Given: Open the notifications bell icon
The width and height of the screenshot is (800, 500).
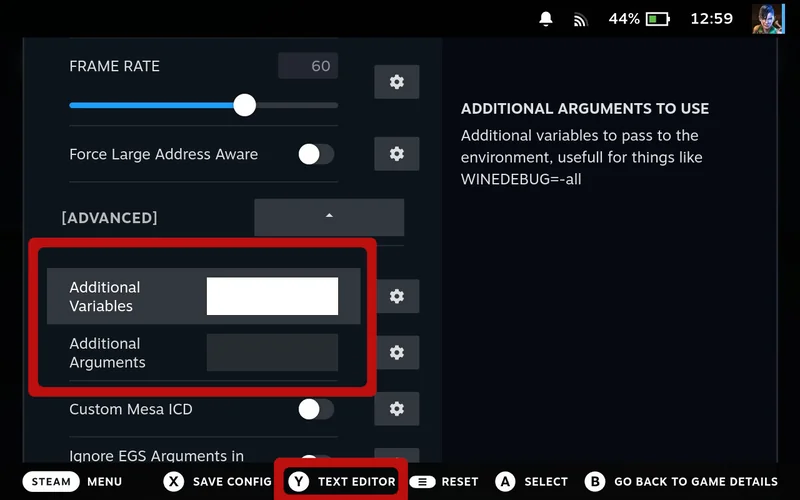Looking at the screenshot, I should pyautogui.click(x=545, y=19).
